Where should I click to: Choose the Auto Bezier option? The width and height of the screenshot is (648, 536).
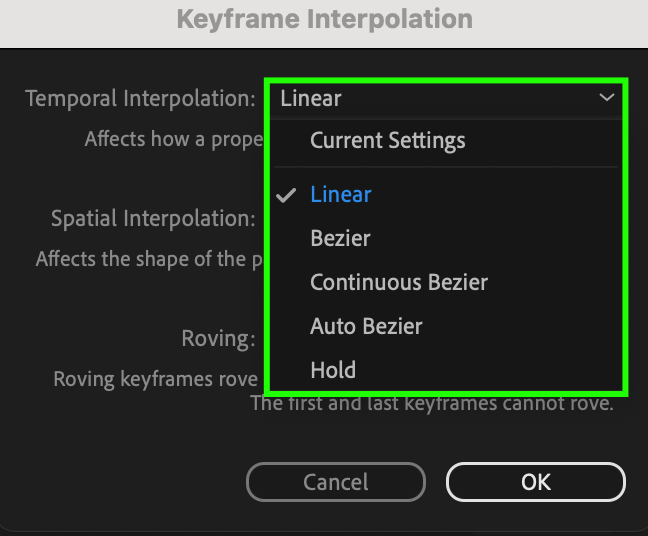click(366, 326)
